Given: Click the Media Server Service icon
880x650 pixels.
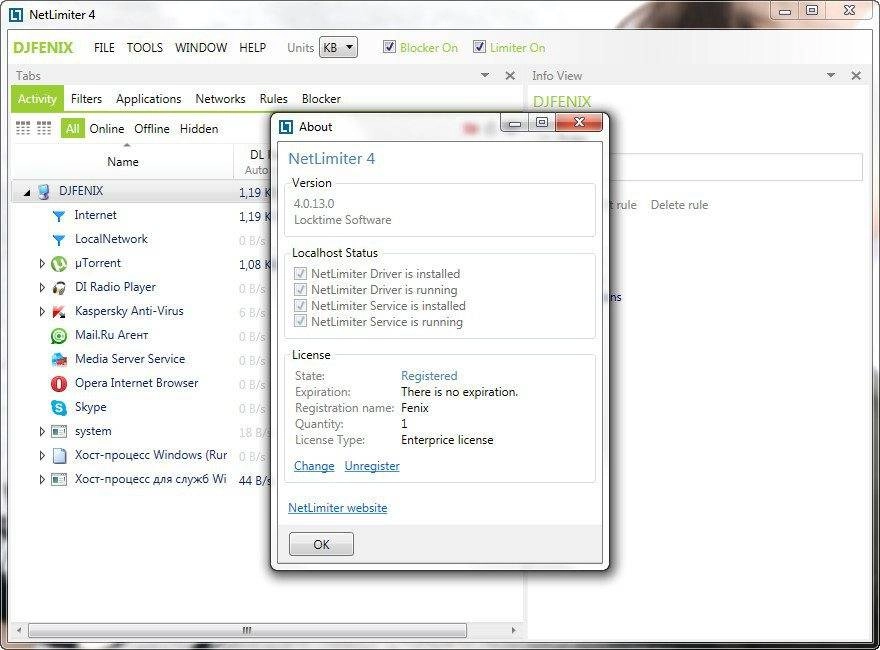Looking at the screenshot, I should pos(58,359).
